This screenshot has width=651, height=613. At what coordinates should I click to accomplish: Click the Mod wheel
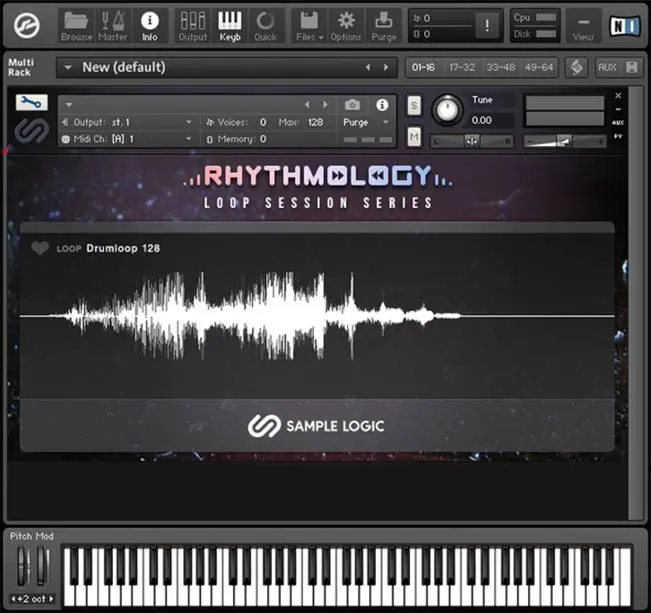(x=42, y=566)
